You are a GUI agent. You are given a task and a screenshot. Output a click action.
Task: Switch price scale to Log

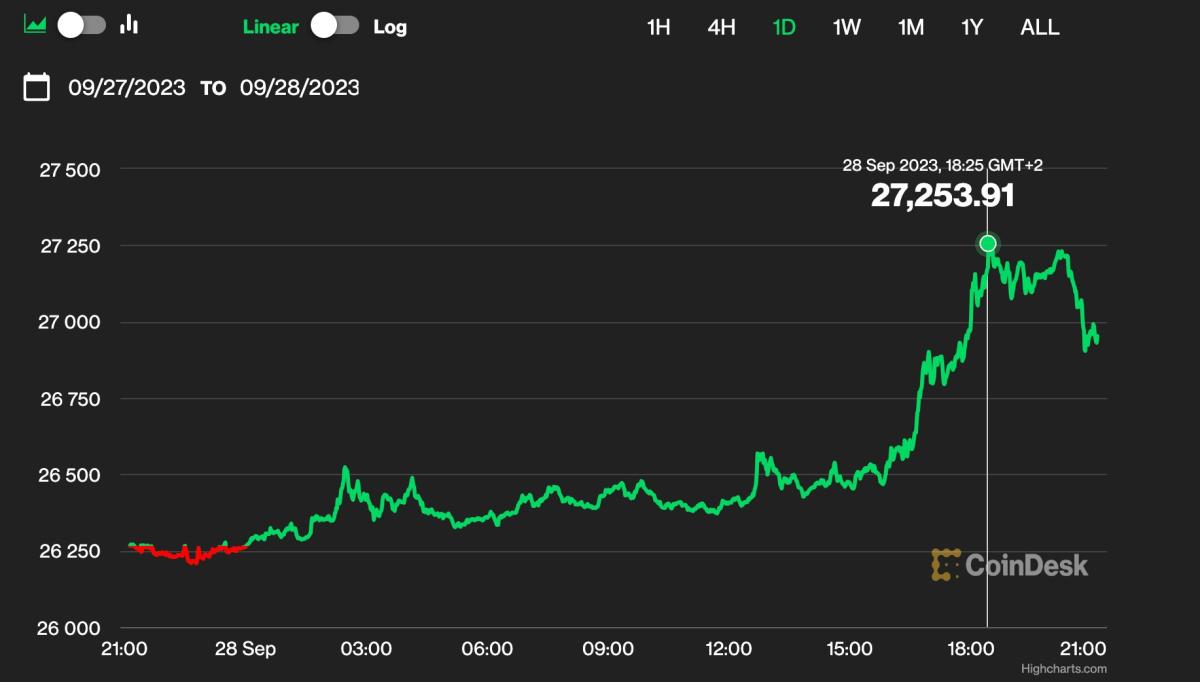(389, 27)
